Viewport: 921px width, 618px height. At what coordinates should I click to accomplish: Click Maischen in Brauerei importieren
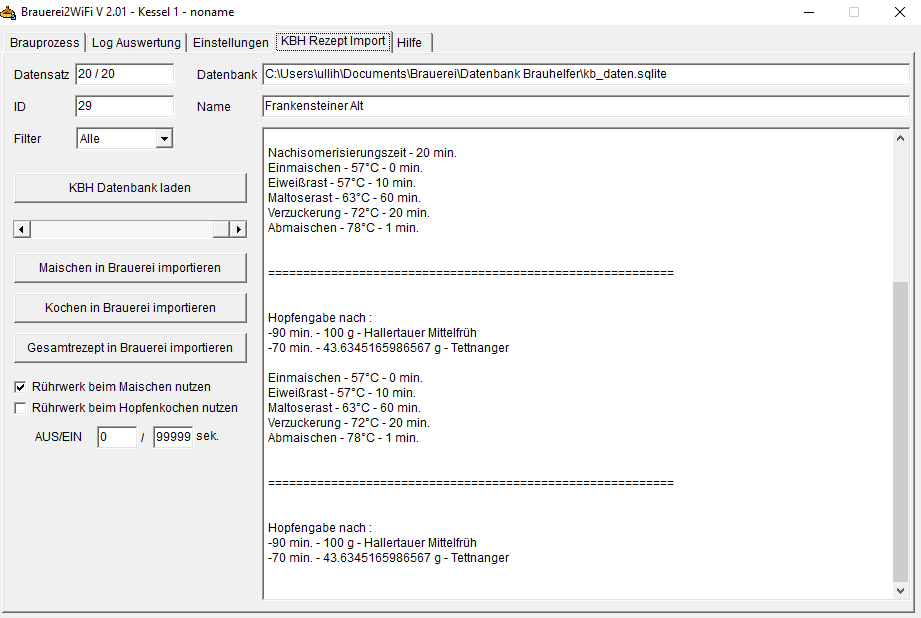click(x=130, y=268)
